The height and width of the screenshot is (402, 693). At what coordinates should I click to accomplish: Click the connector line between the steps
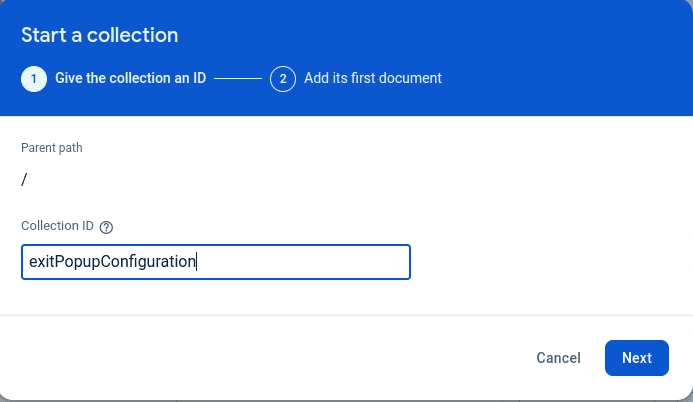pyautogui.click(x=238, y=78)
